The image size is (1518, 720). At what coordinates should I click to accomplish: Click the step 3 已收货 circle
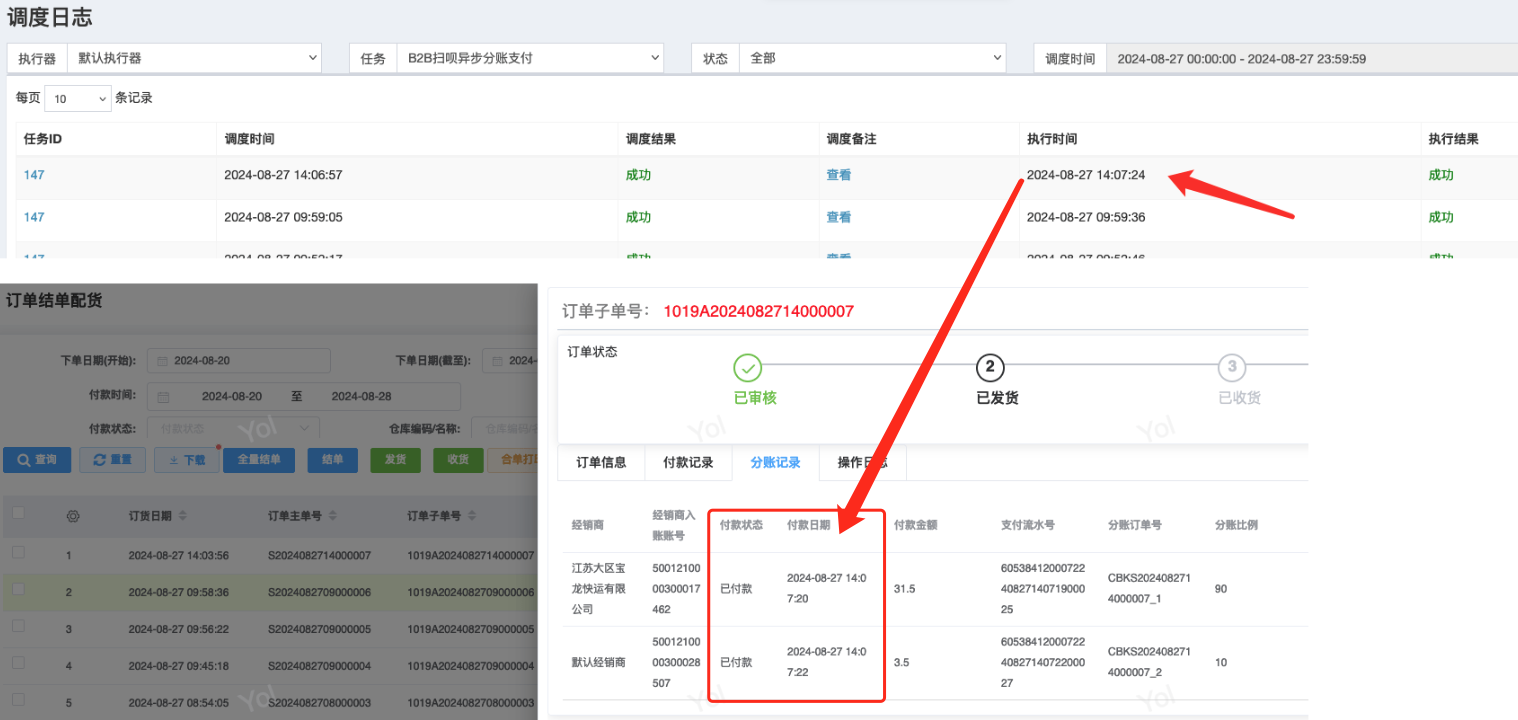point(1231,368)
